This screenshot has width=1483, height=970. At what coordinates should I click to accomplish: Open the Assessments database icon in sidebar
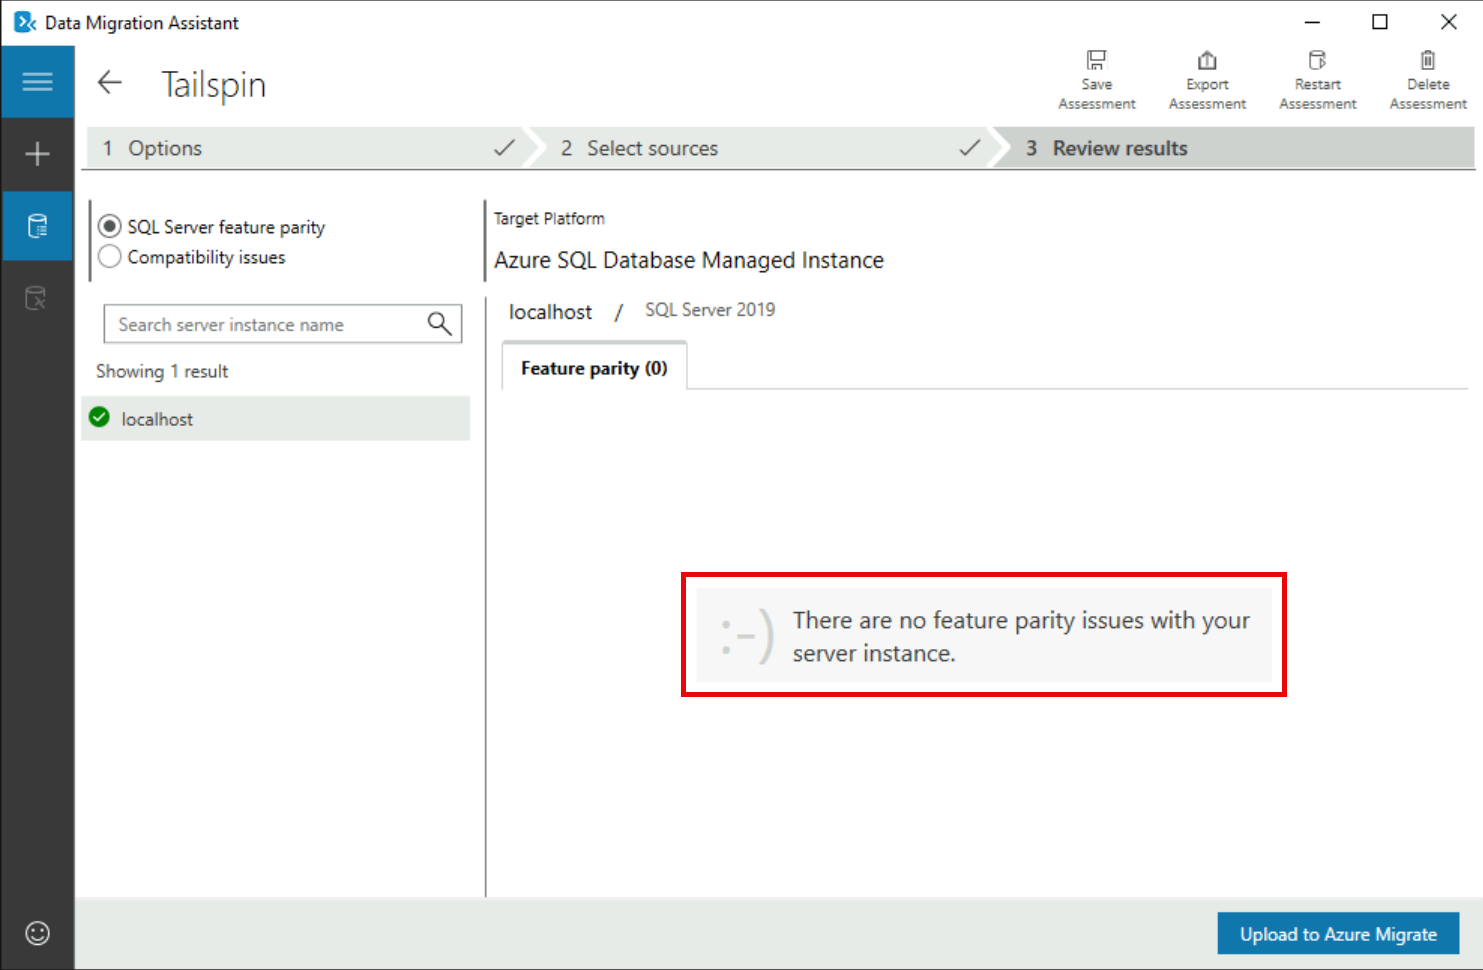(37, 226)
